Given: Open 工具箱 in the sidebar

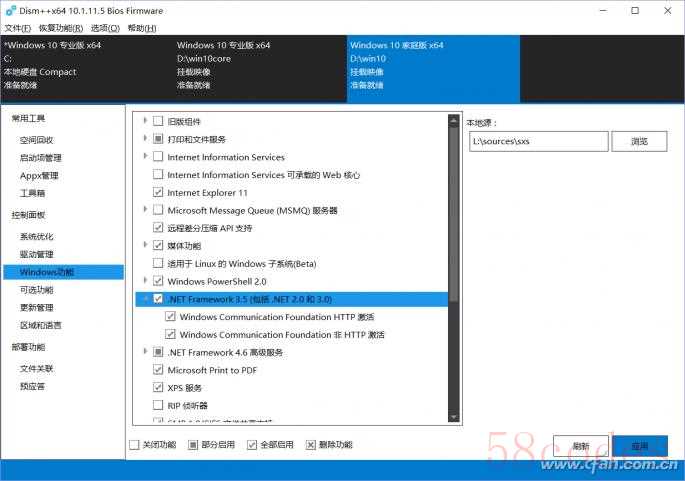Looking at the screenshot, I should tap(32, 193).
